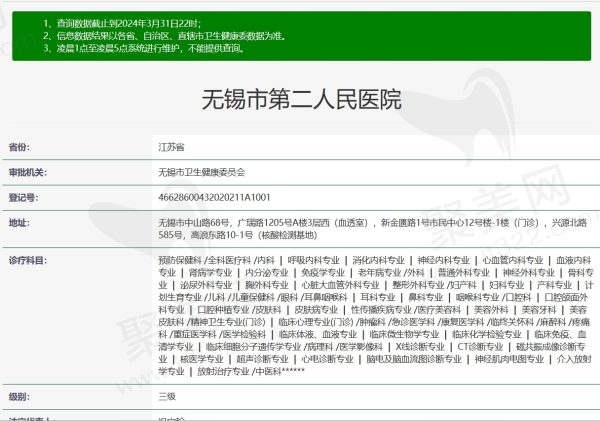Select the hospital title 无锡市第二人民医院
600x421 pixels.
302,100
